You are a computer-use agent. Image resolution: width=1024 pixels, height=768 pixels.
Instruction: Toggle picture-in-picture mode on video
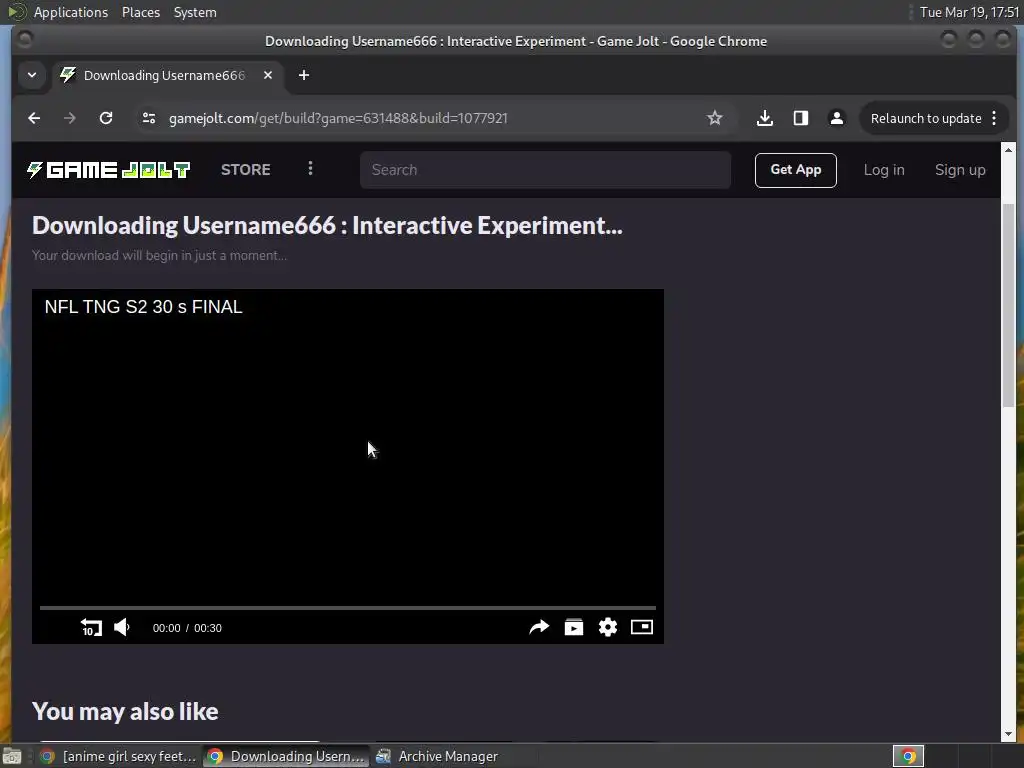click(642, 628)
